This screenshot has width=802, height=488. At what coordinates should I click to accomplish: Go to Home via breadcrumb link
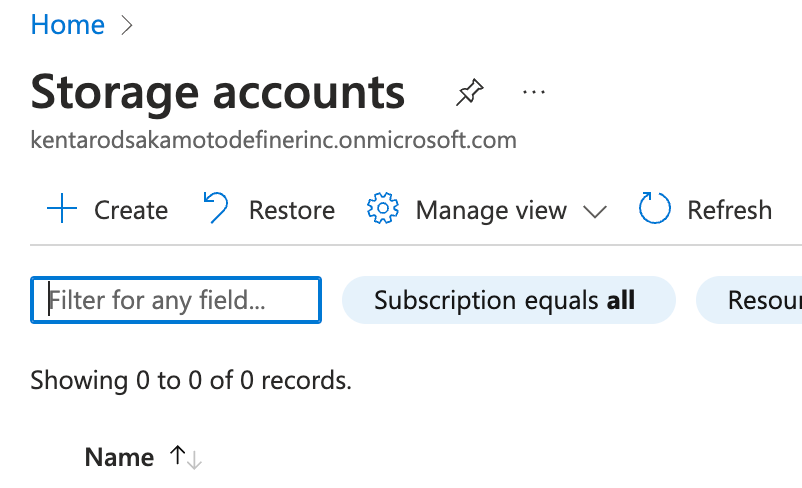68,25
